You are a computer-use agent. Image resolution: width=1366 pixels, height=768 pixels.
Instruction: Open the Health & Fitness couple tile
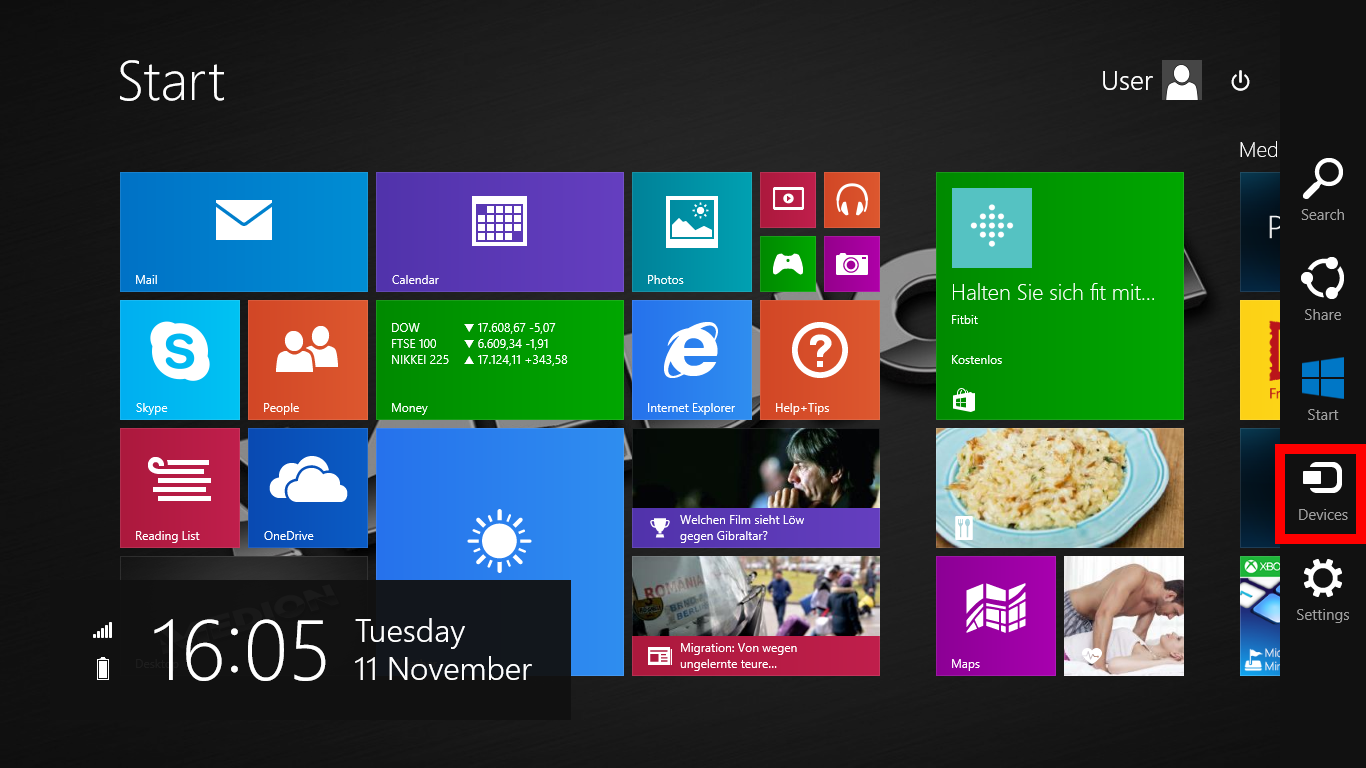point(1124,616)
